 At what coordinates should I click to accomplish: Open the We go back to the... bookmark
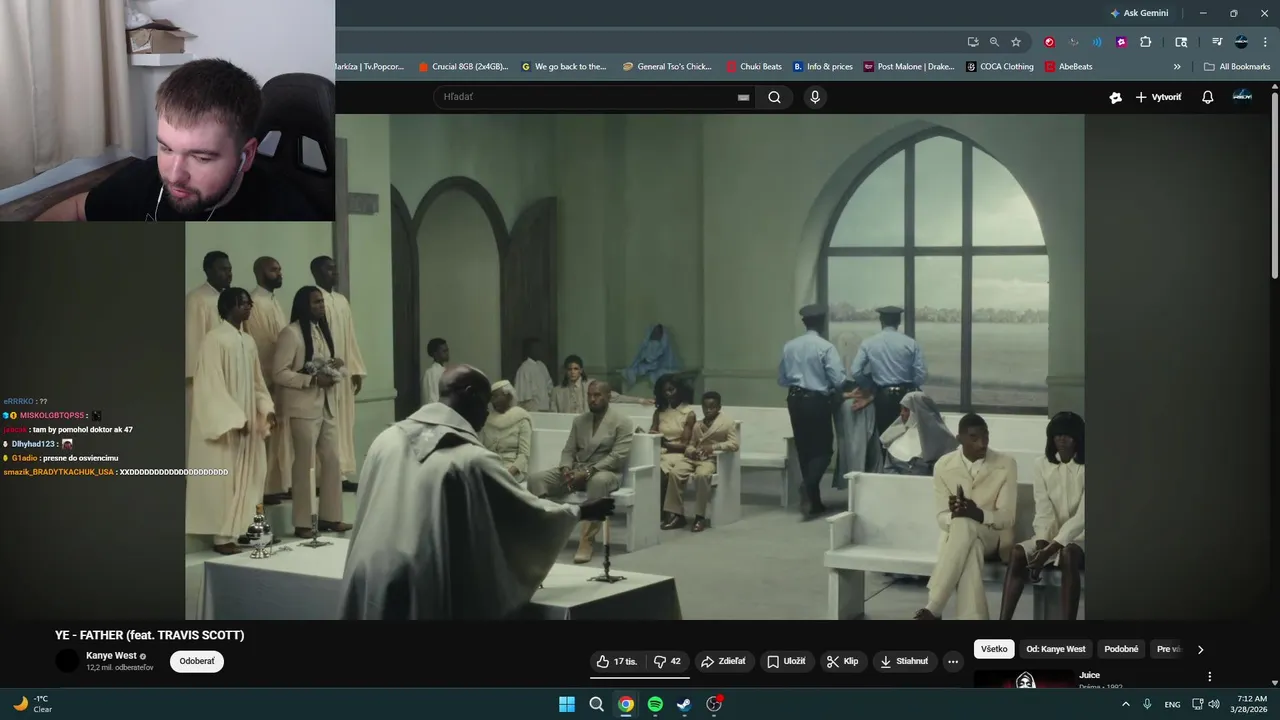pos(564,67)
